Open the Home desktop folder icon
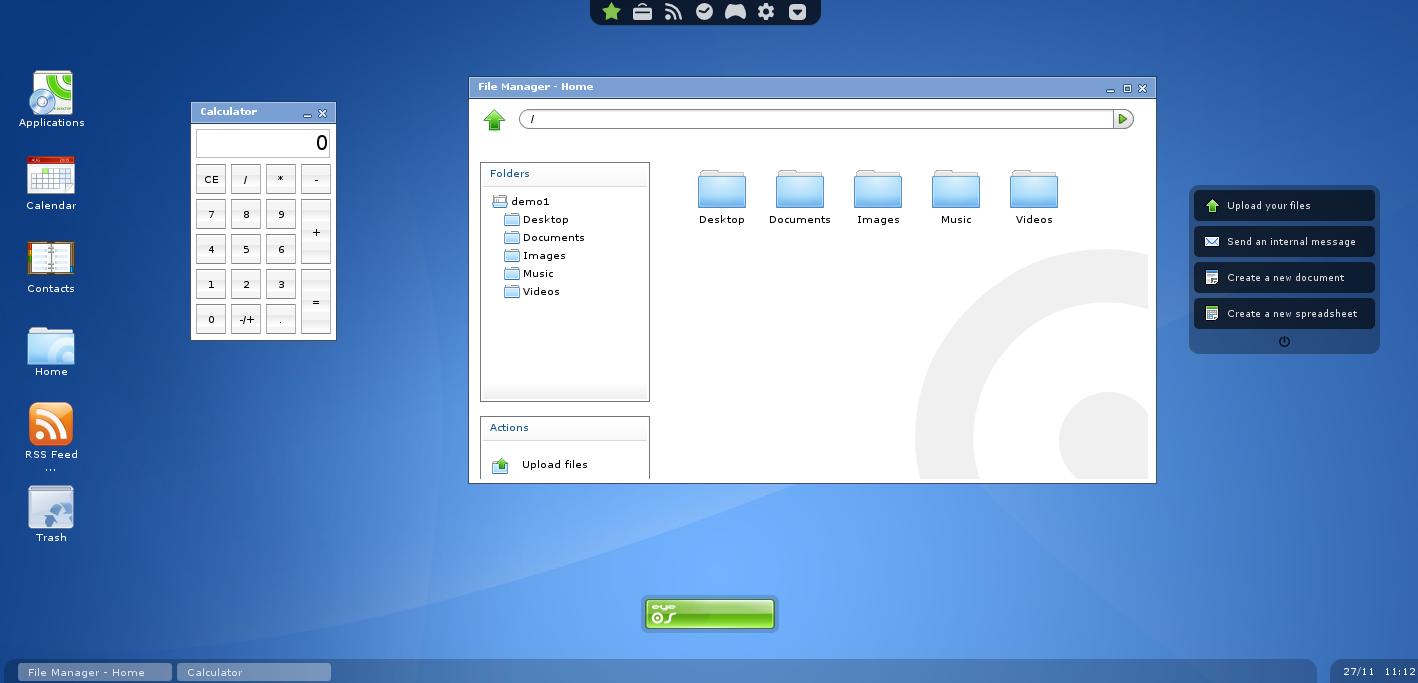1418x683 pixels. point(51,345)
